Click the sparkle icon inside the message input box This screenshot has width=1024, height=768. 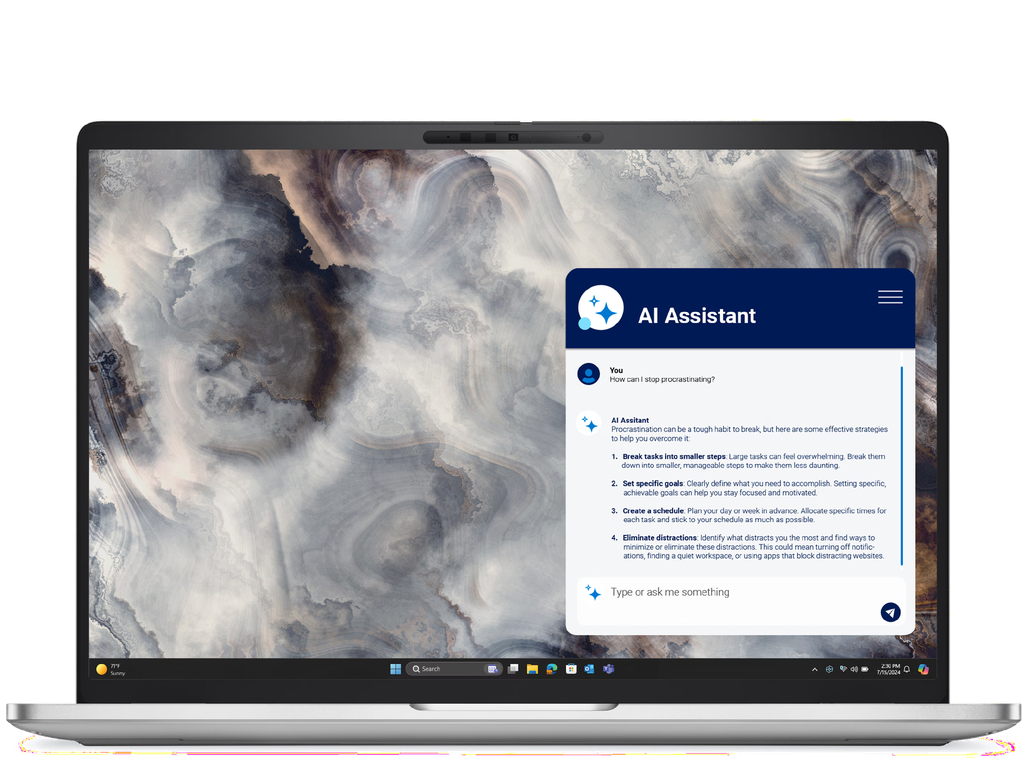click(593, 593)
